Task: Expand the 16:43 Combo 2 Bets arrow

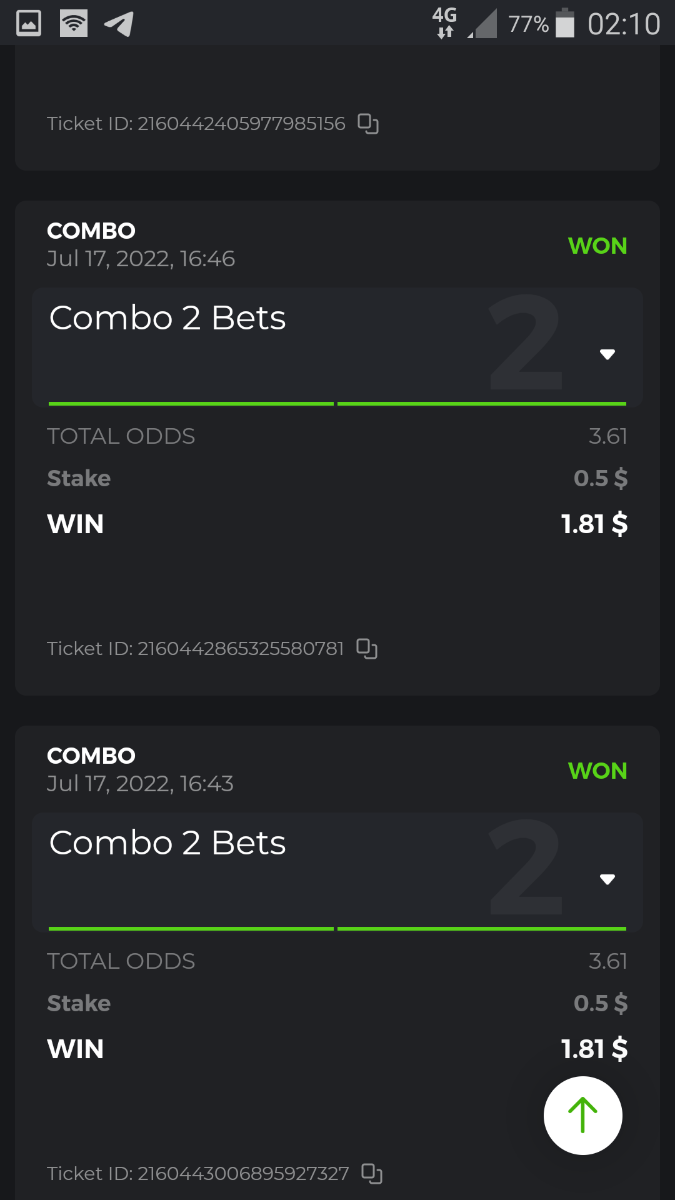Action: (x=607, y=879)
